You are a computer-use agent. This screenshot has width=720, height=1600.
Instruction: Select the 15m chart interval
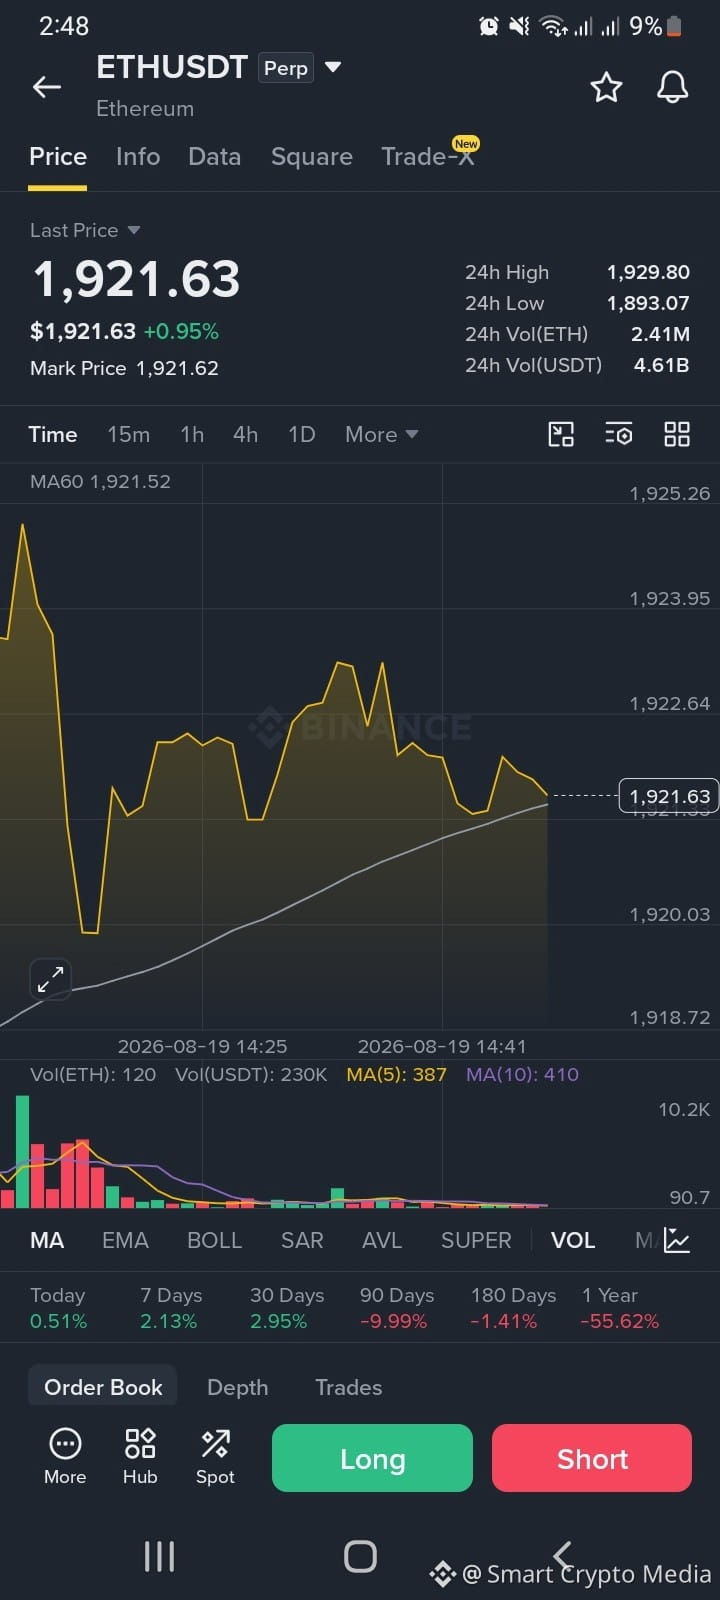point(128,434)
